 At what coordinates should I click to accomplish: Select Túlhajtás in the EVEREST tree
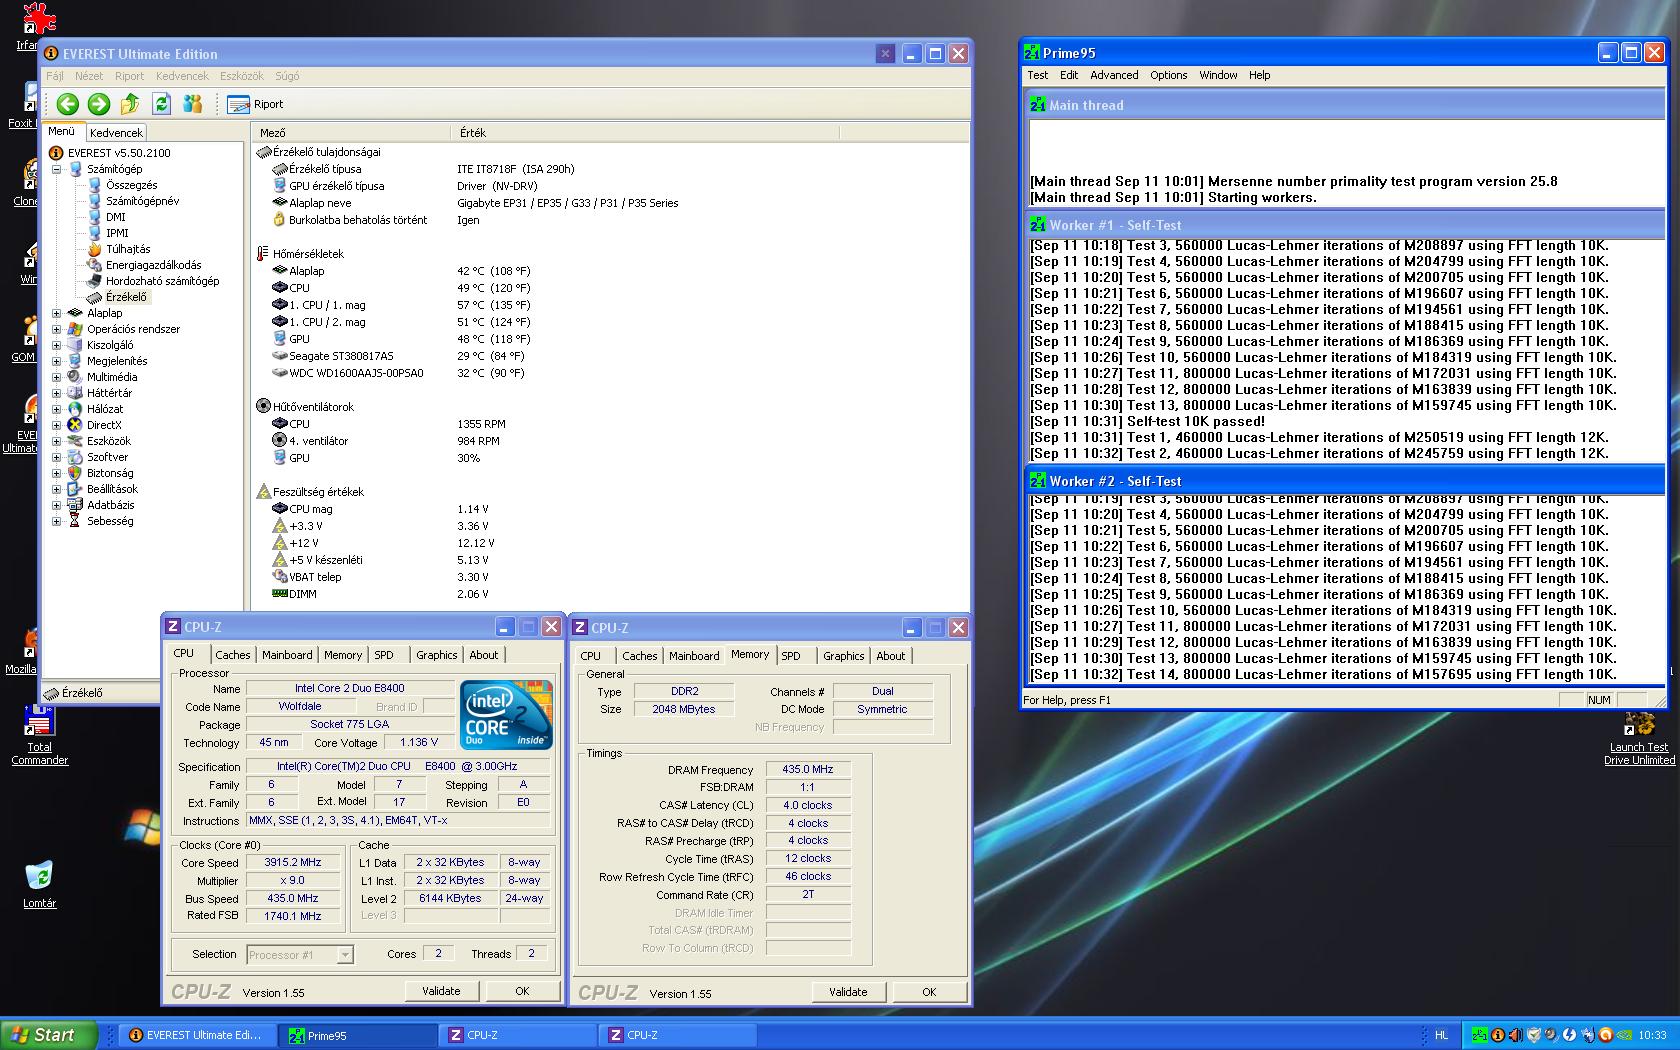[128, 249]
